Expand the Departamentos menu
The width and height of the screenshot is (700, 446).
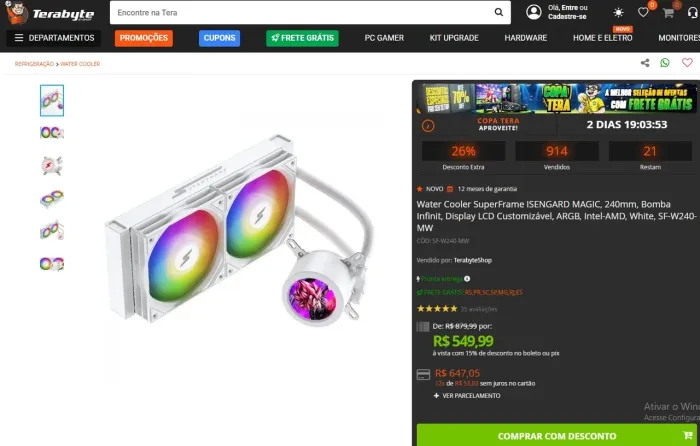point(54,38)
